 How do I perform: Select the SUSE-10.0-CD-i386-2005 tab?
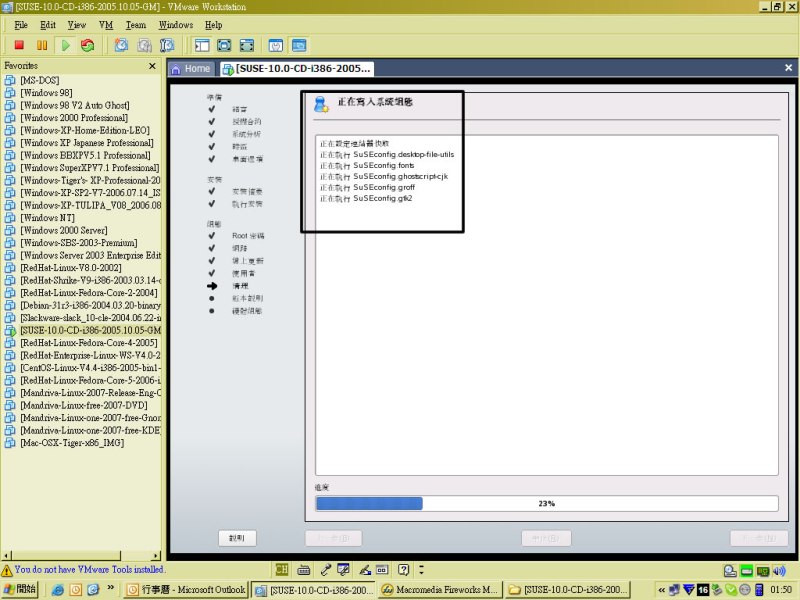tap(297, 68)
